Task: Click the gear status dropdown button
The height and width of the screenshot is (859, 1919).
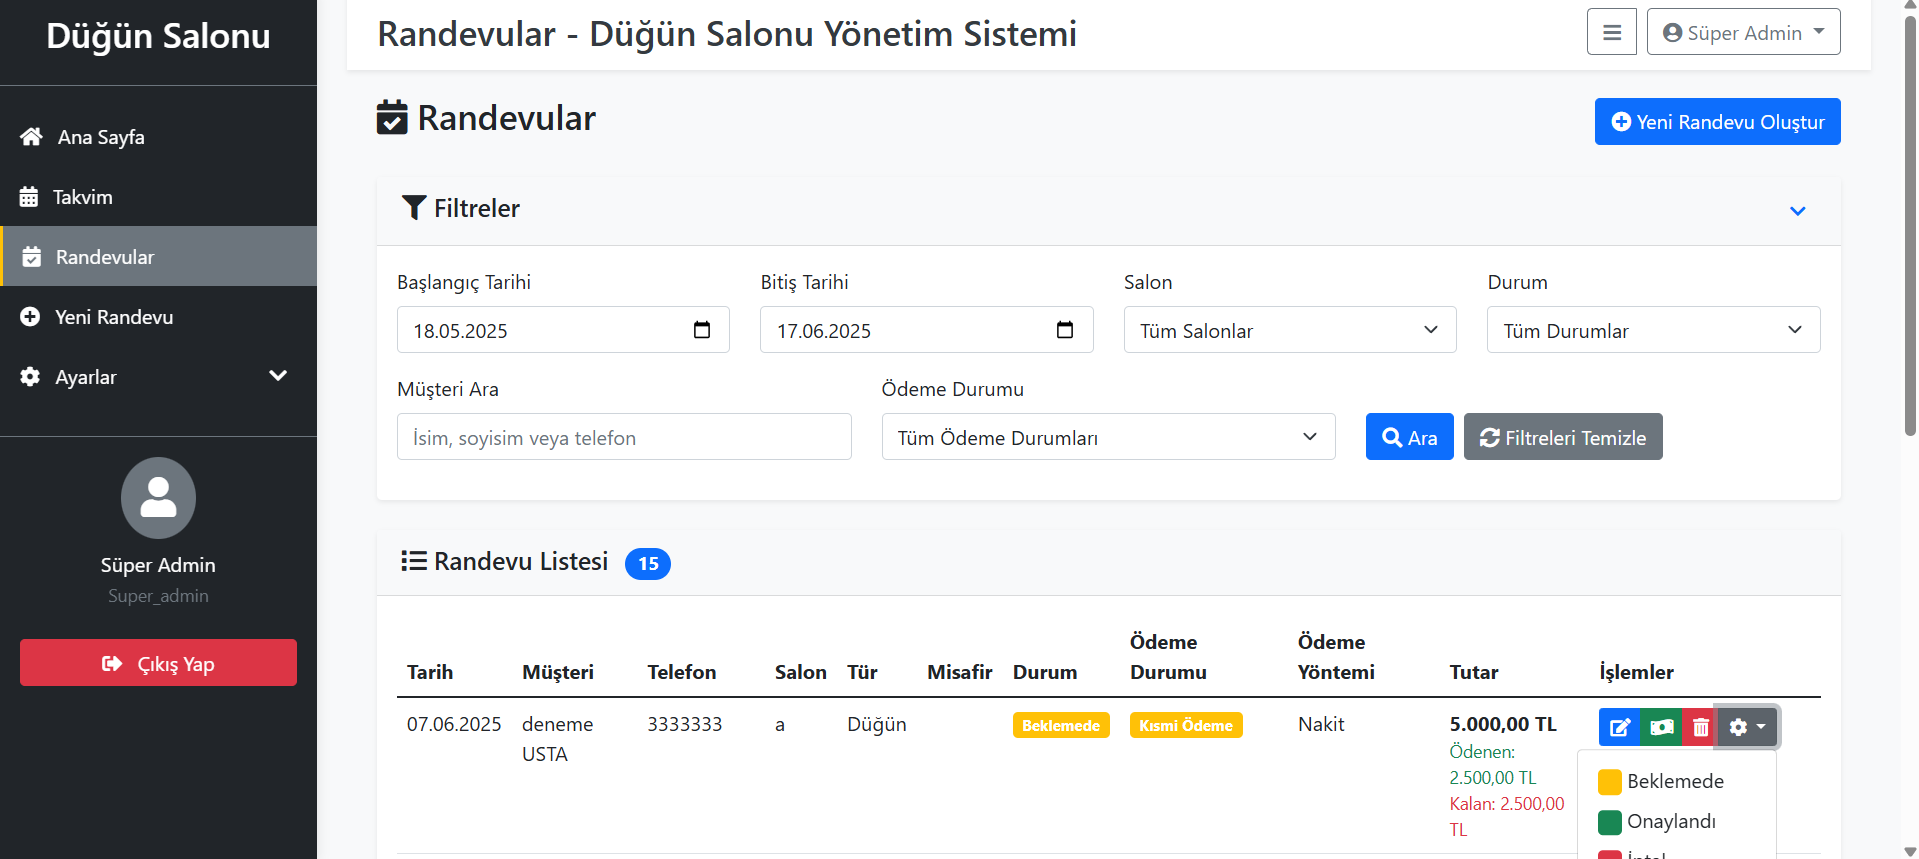Action: [x=1746, y=727]
